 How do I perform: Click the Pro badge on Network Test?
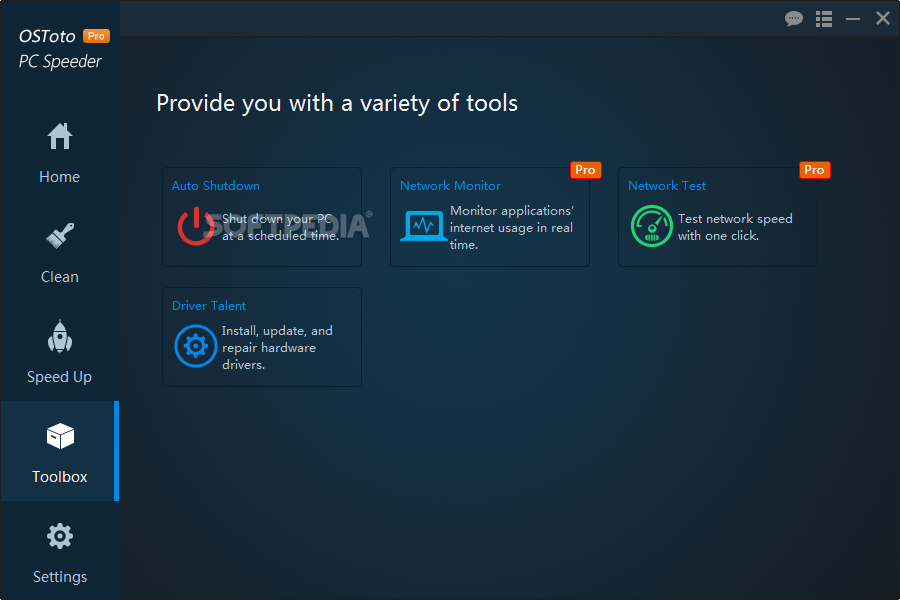point(814,170)
